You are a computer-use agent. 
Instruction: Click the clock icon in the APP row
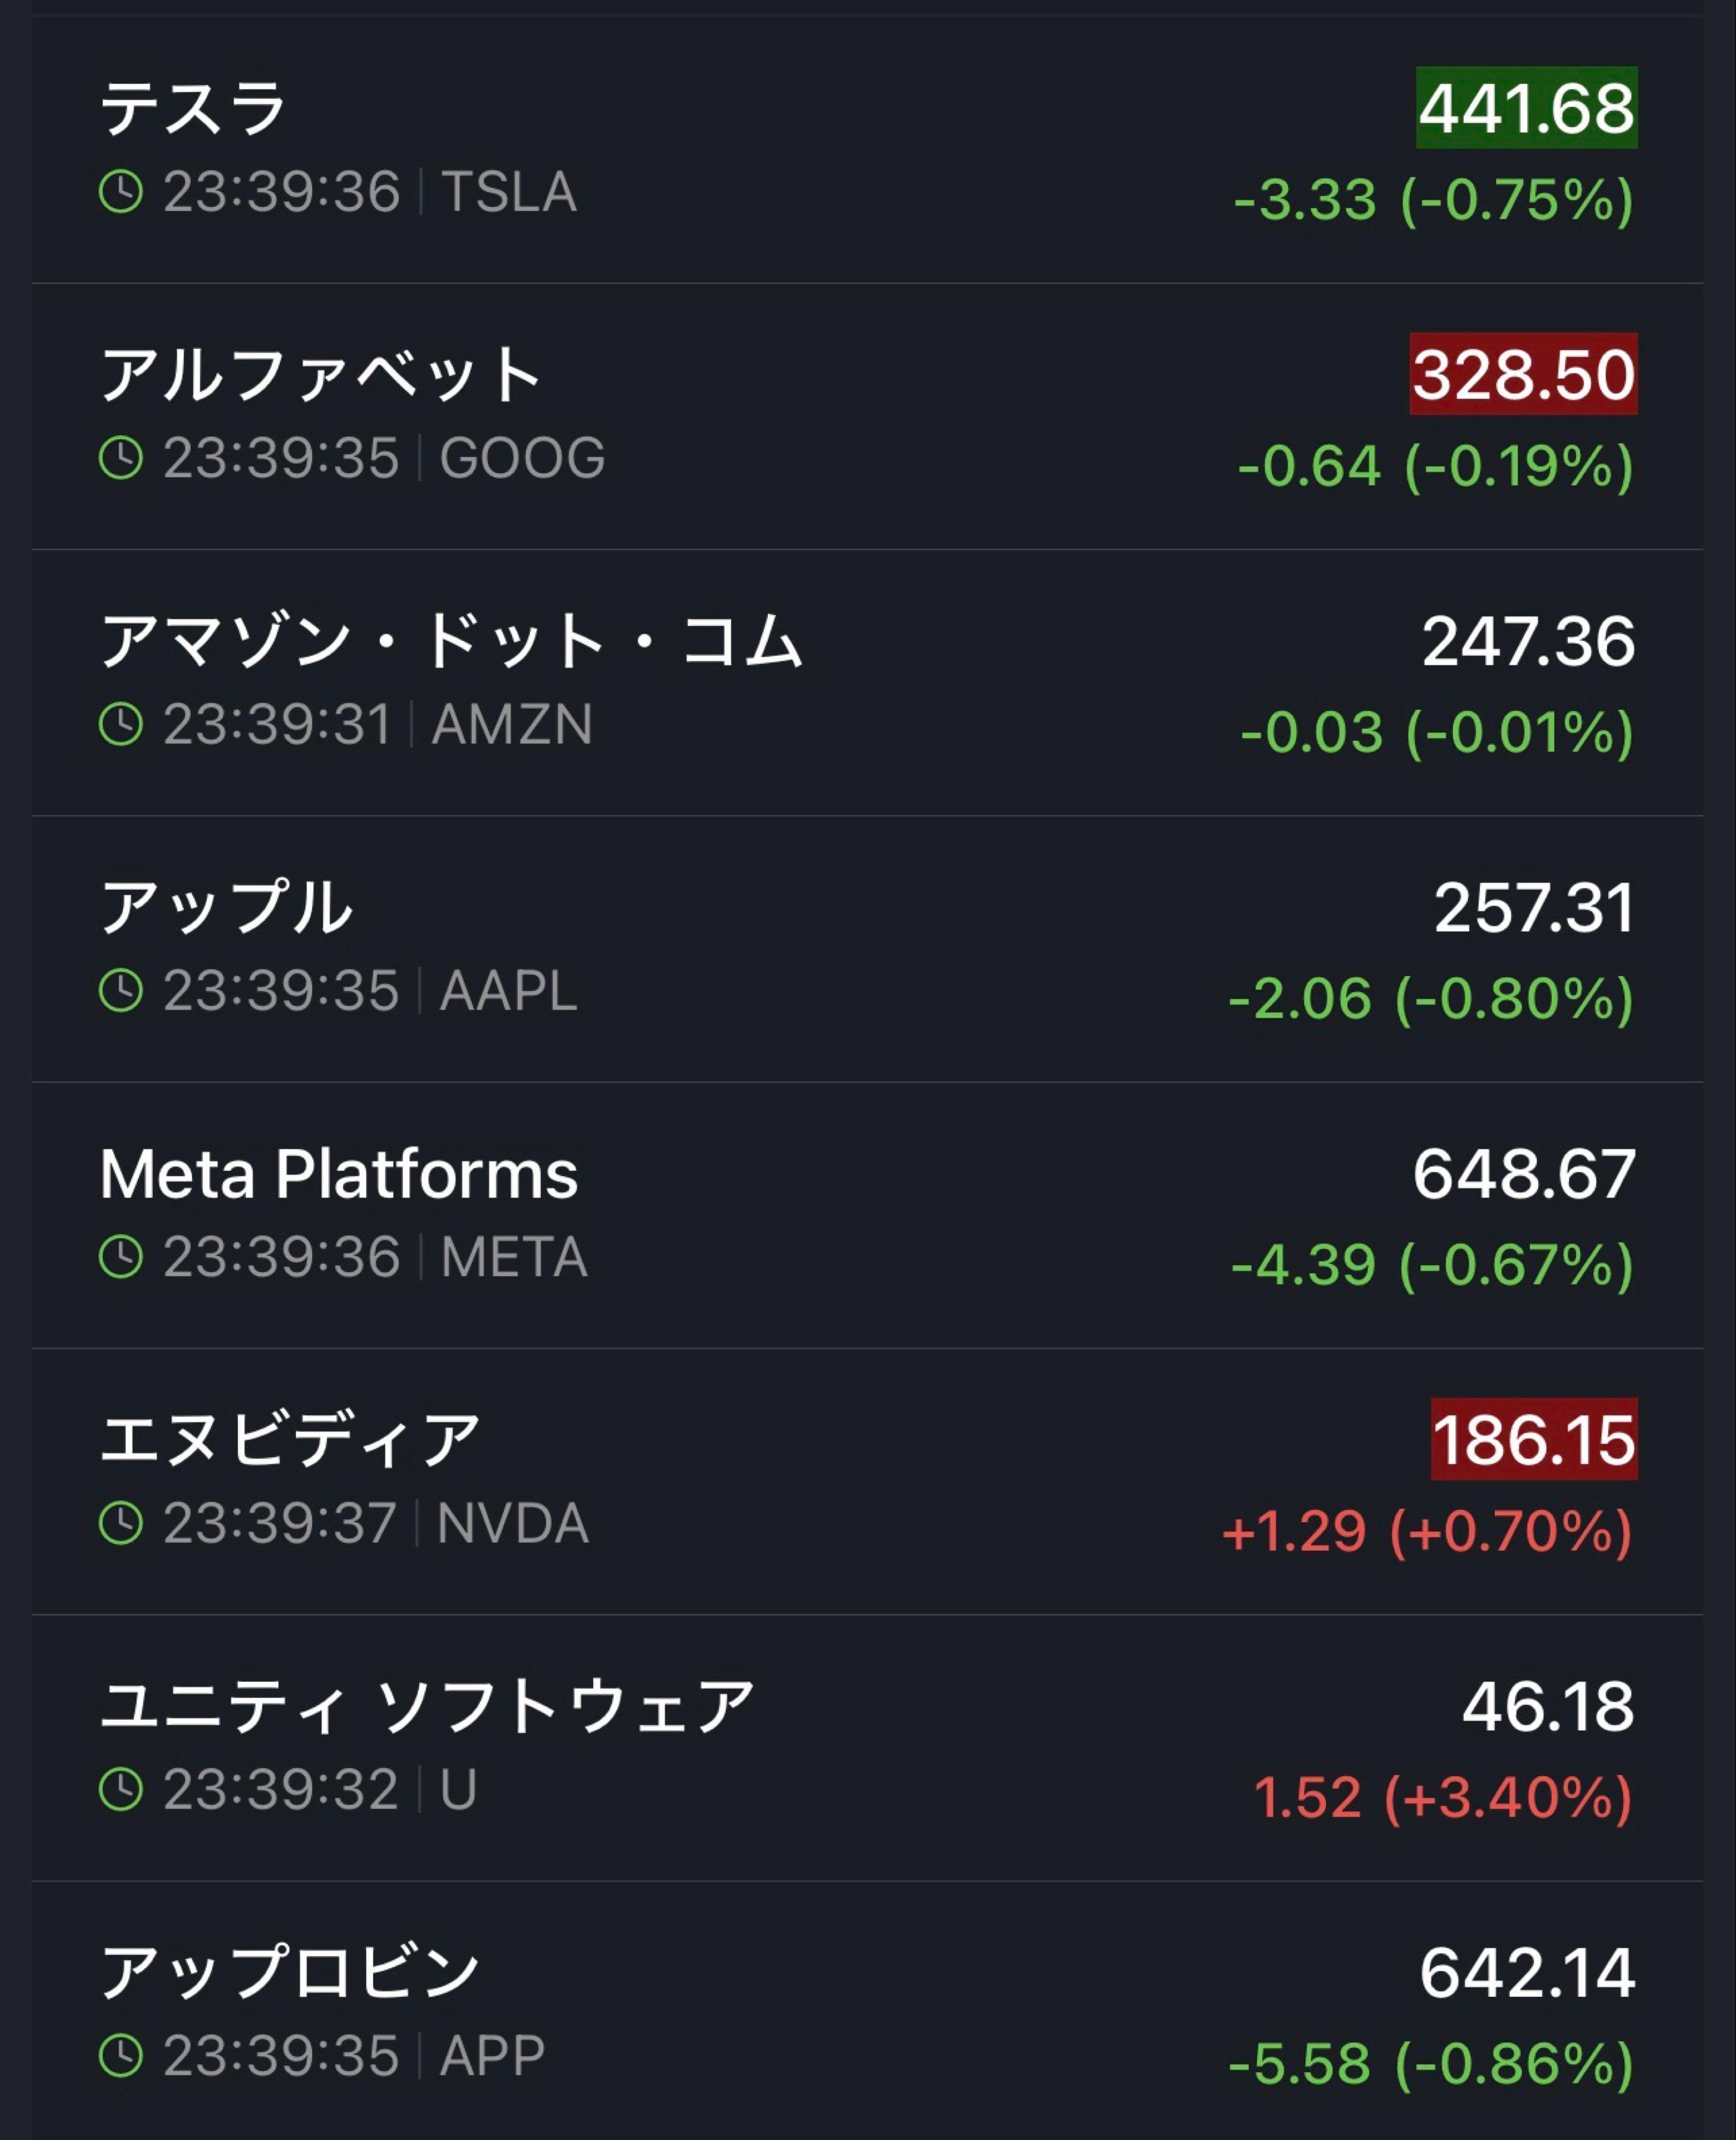pos(121,2055)
